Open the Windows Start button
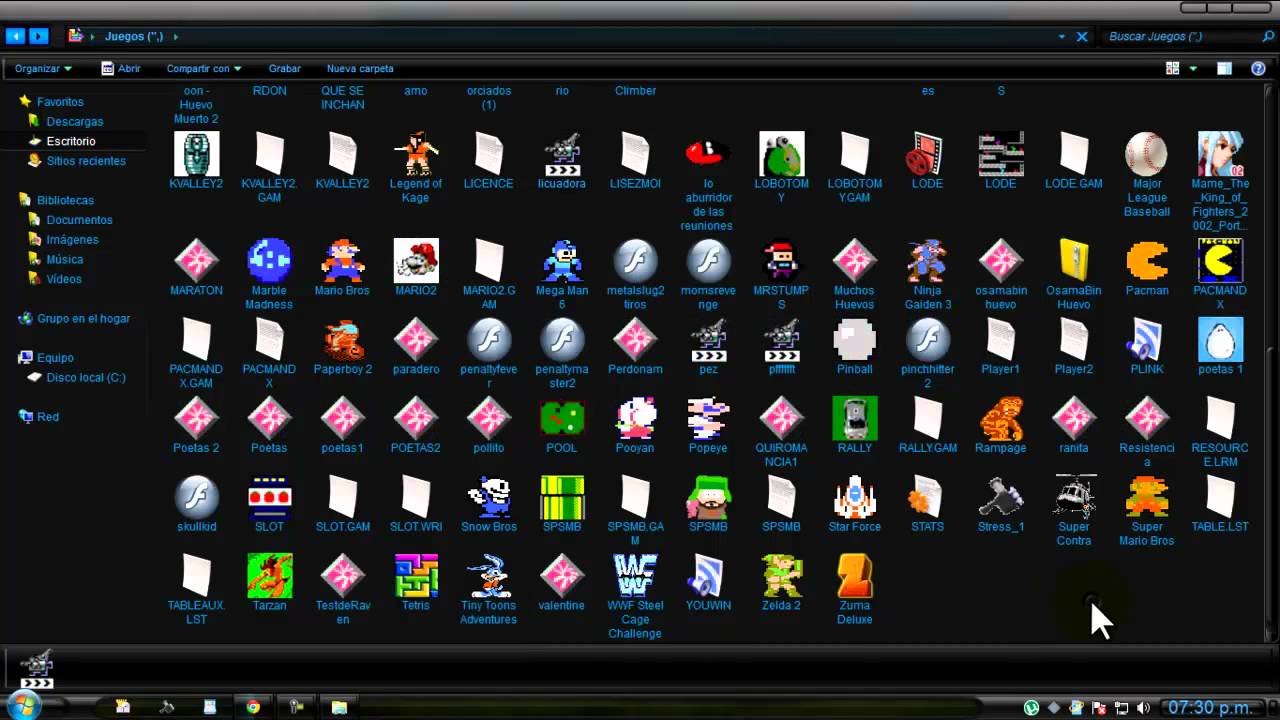This screenshot has height=720, width=1280. pyautogui.click(x=22, y=706)
